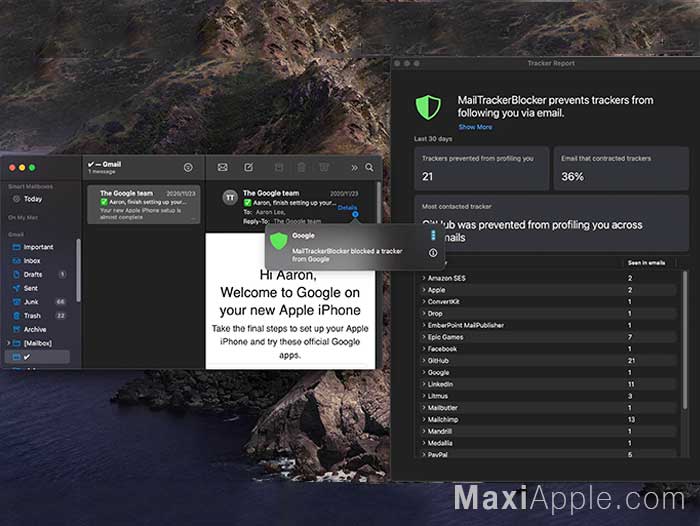The image size is (700, 526).
Task: Click the Delete trash toolbar icon
Action: (x=301, y=167)
